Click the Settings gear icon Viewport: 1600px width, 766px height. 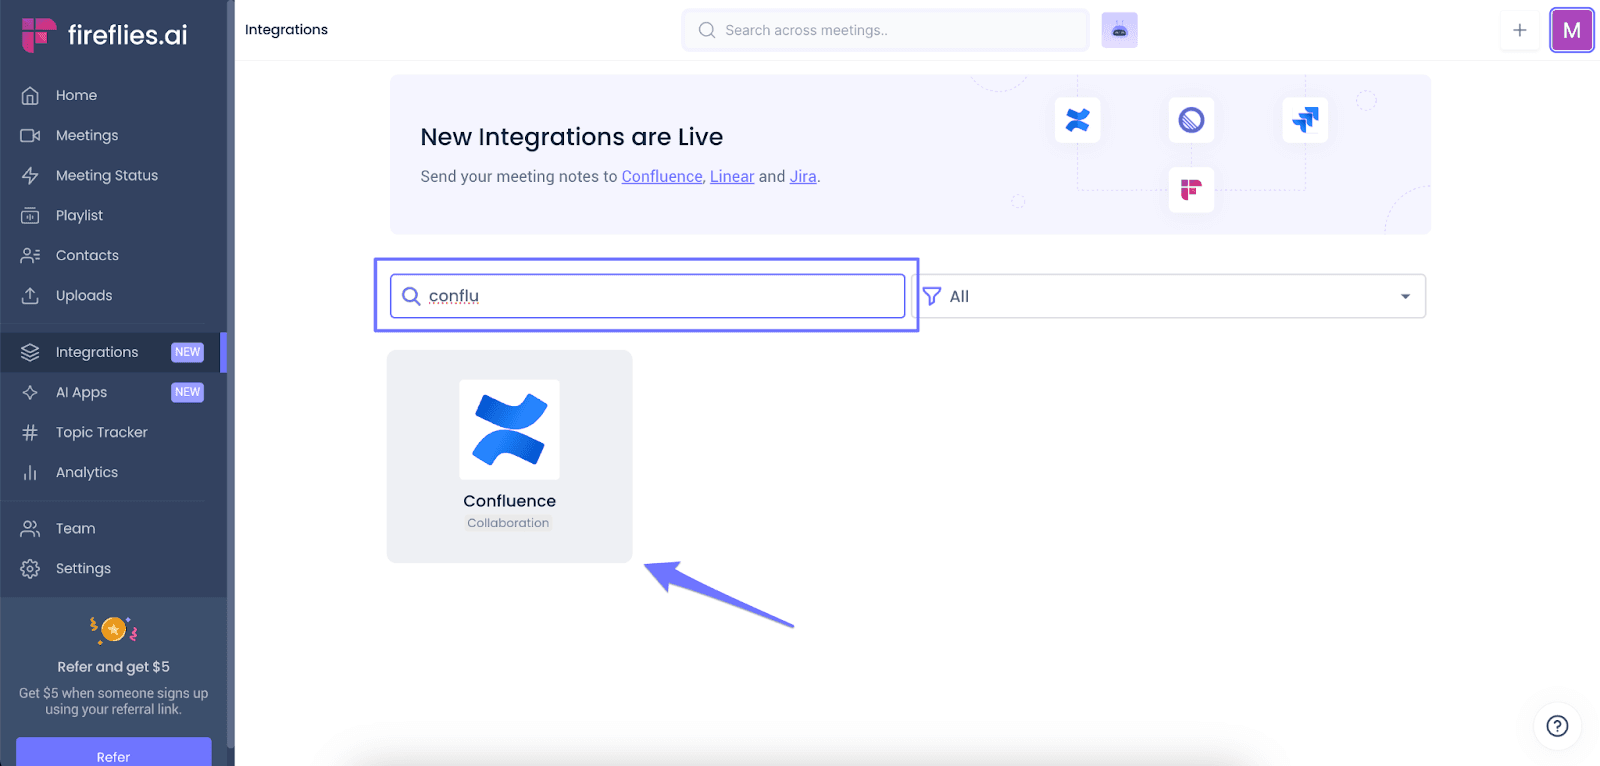pos(30,568)
